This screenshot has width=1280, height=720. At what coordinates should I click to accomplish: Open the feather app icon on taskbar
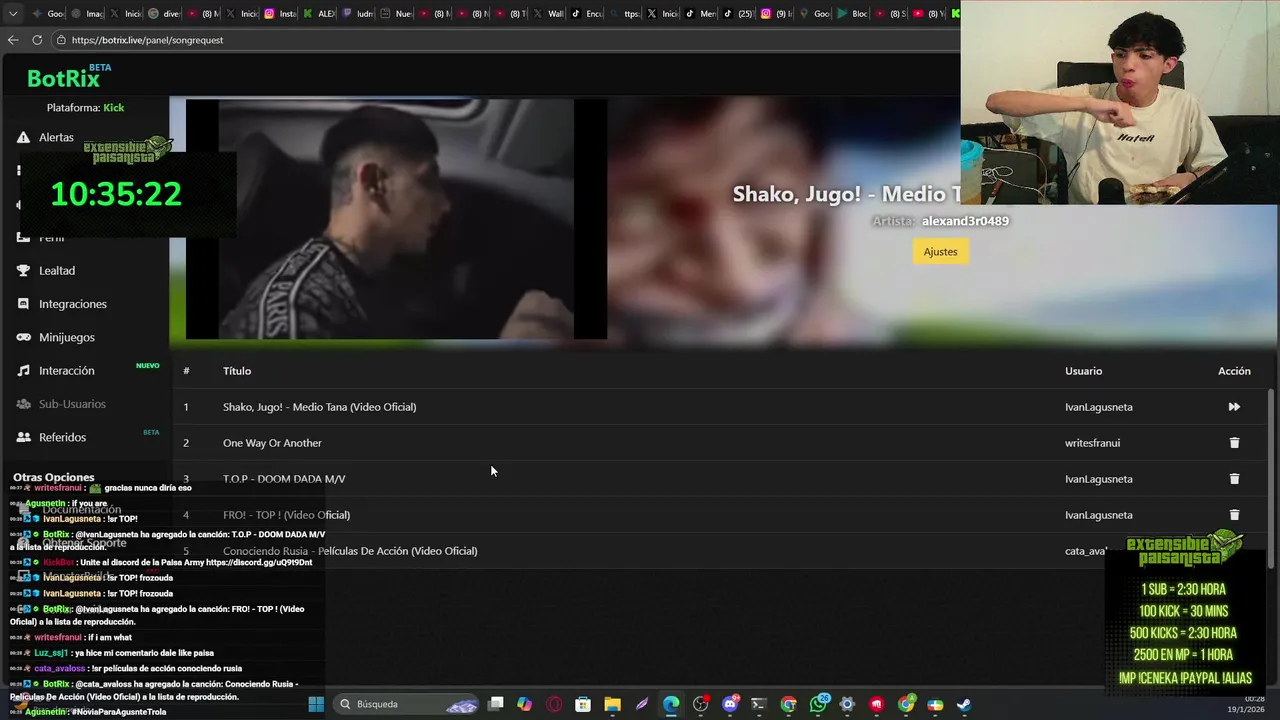pos(642,704)
